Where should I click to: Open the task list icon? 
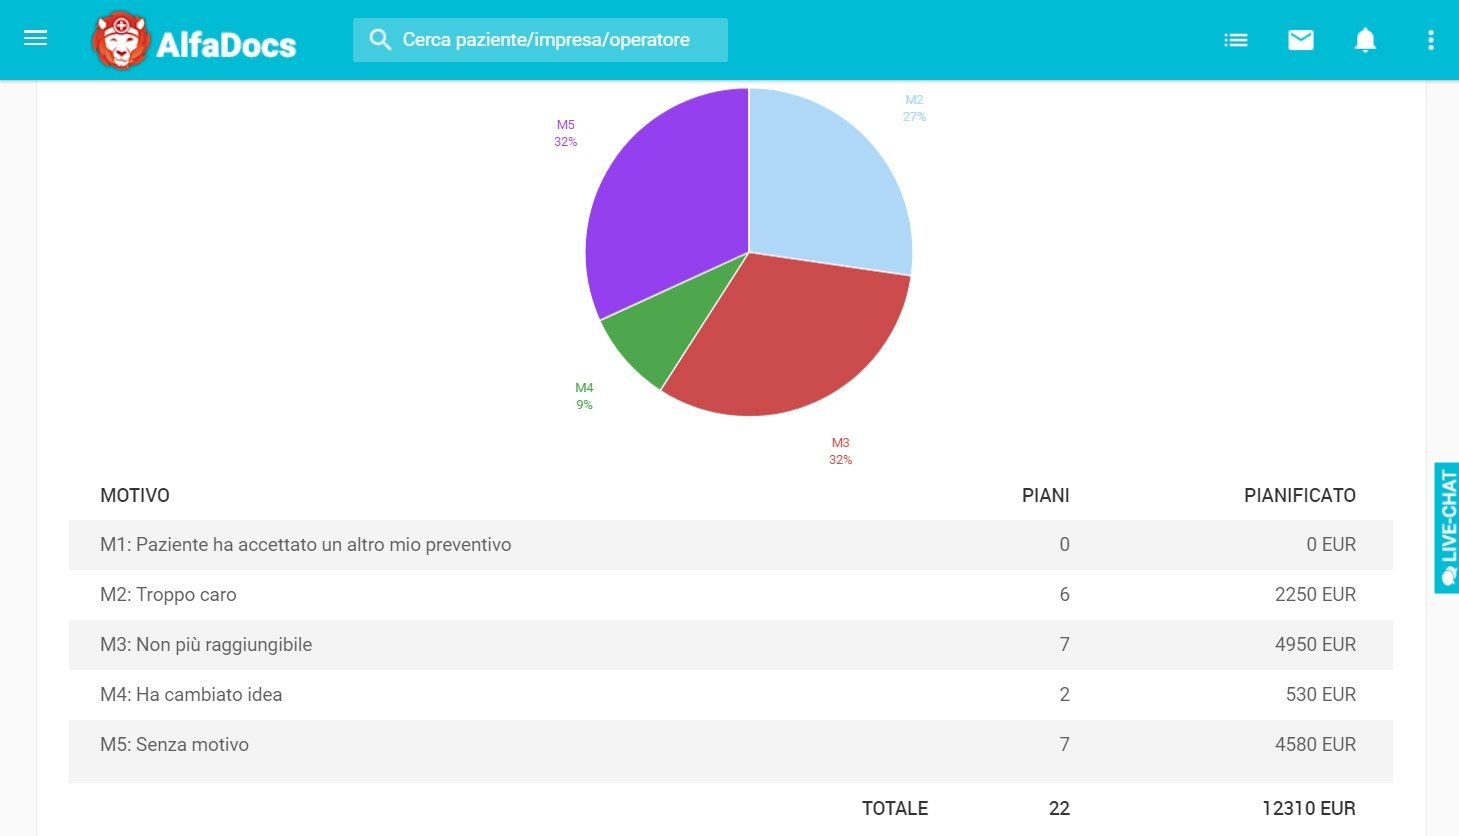[x=1236, y=40]
